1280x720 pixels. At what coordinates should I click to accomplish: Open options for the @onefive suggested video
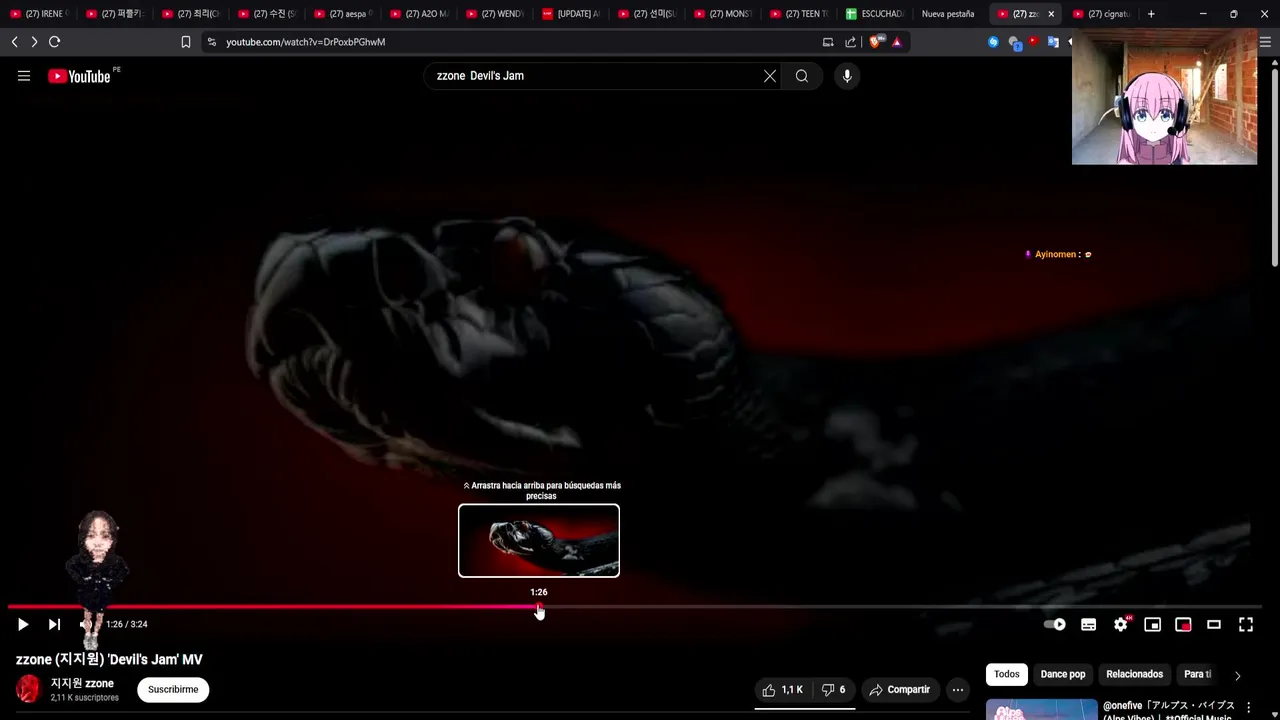[x=1248, y=707]
